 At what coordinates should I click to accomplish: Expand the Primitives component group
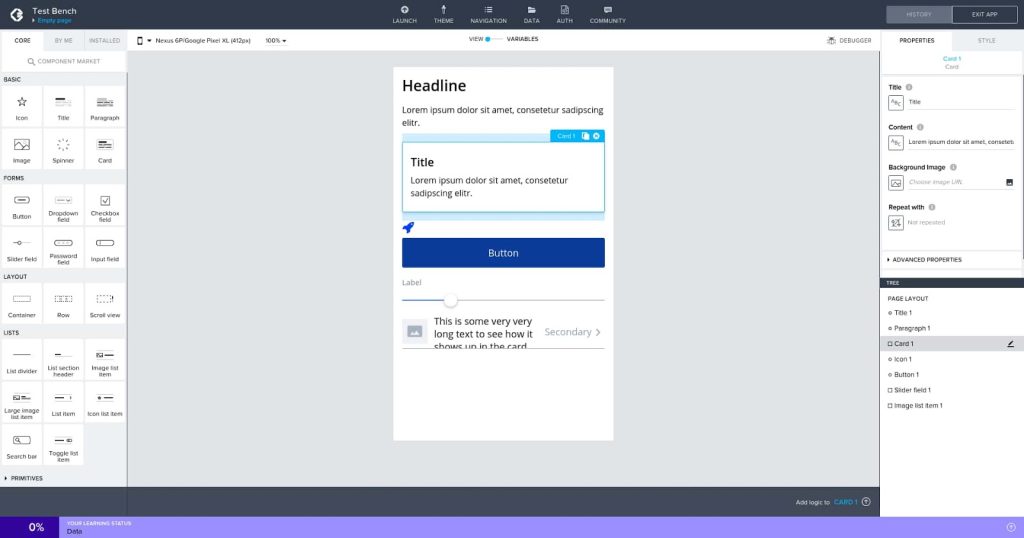24,479
